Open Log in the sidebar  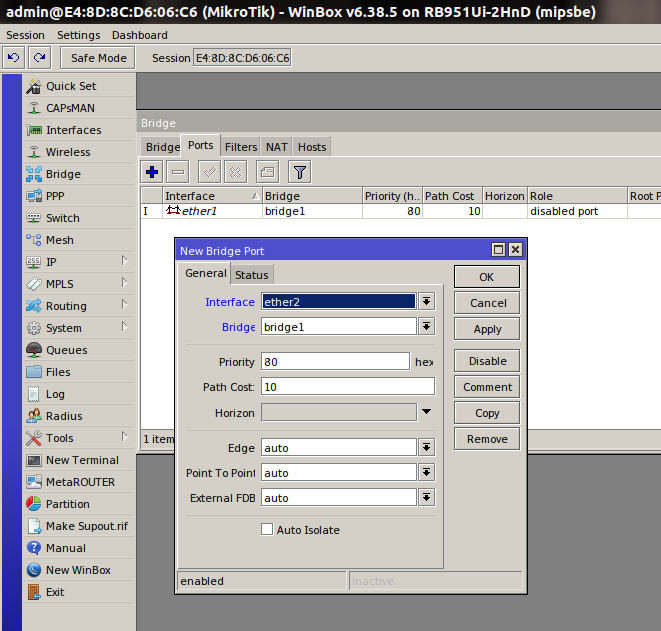(80, 394)
